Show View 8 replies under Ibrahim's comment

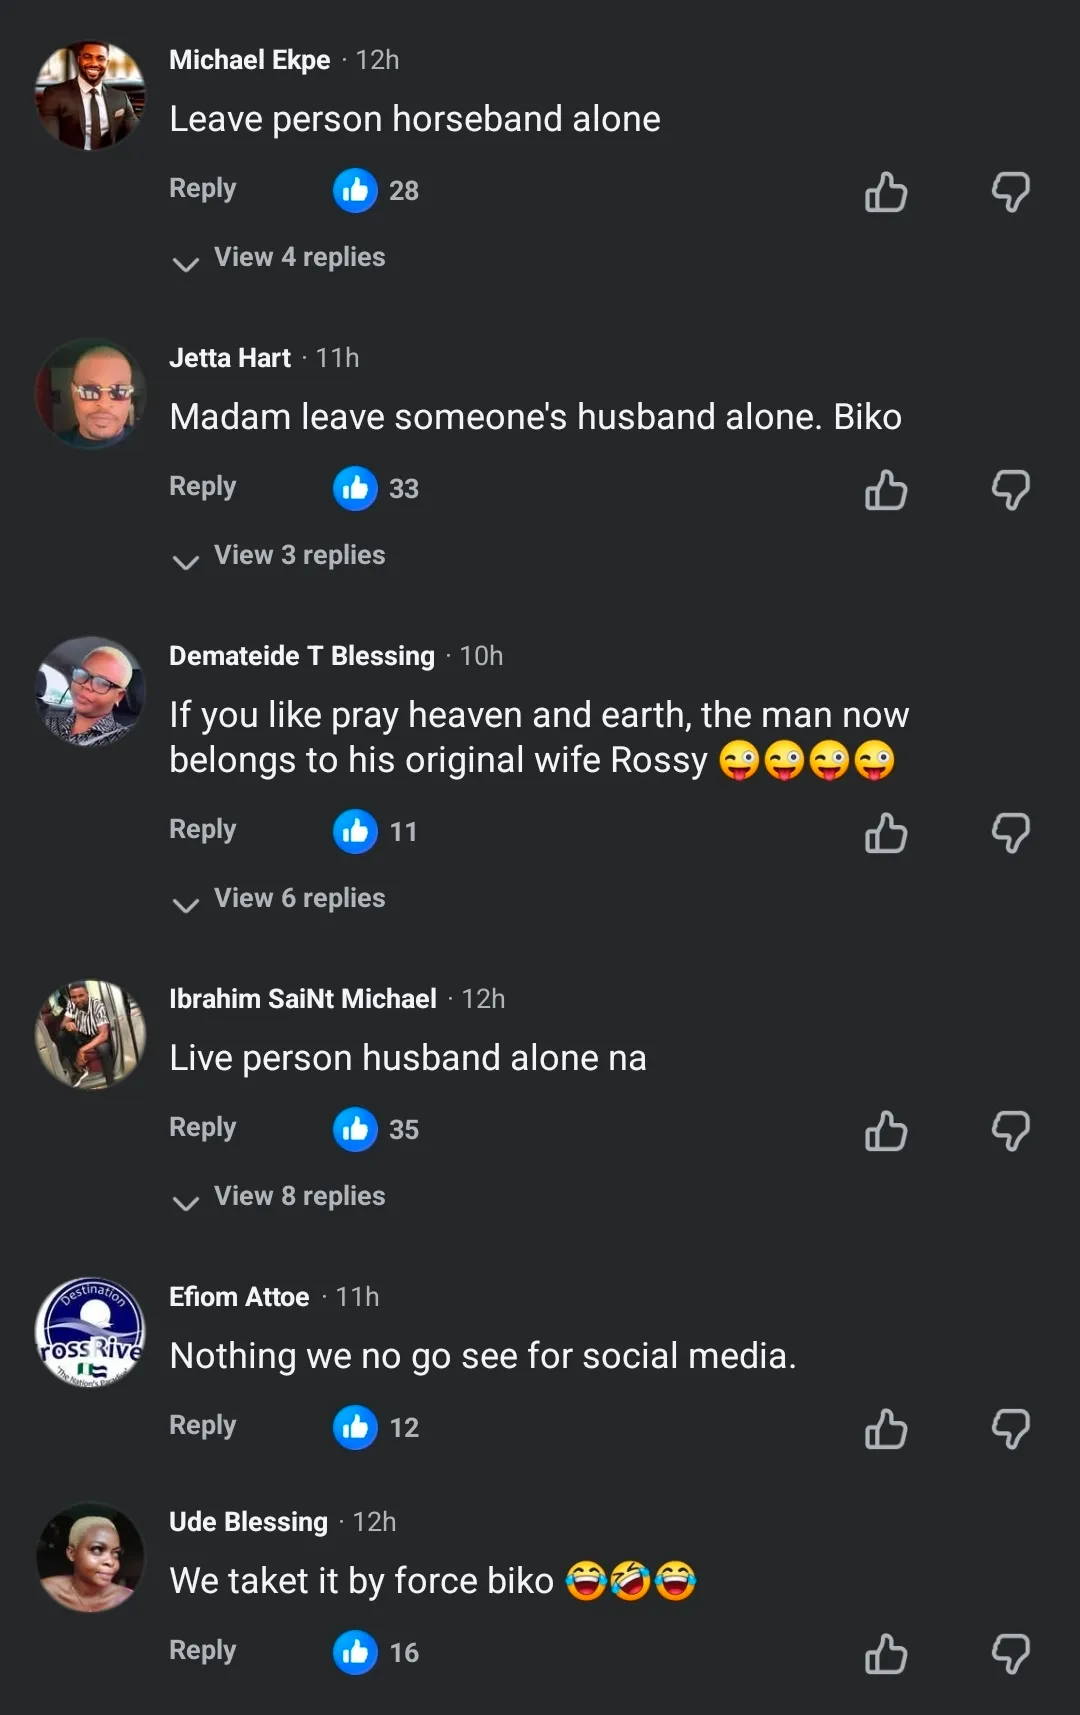[x=298, y=1197]
